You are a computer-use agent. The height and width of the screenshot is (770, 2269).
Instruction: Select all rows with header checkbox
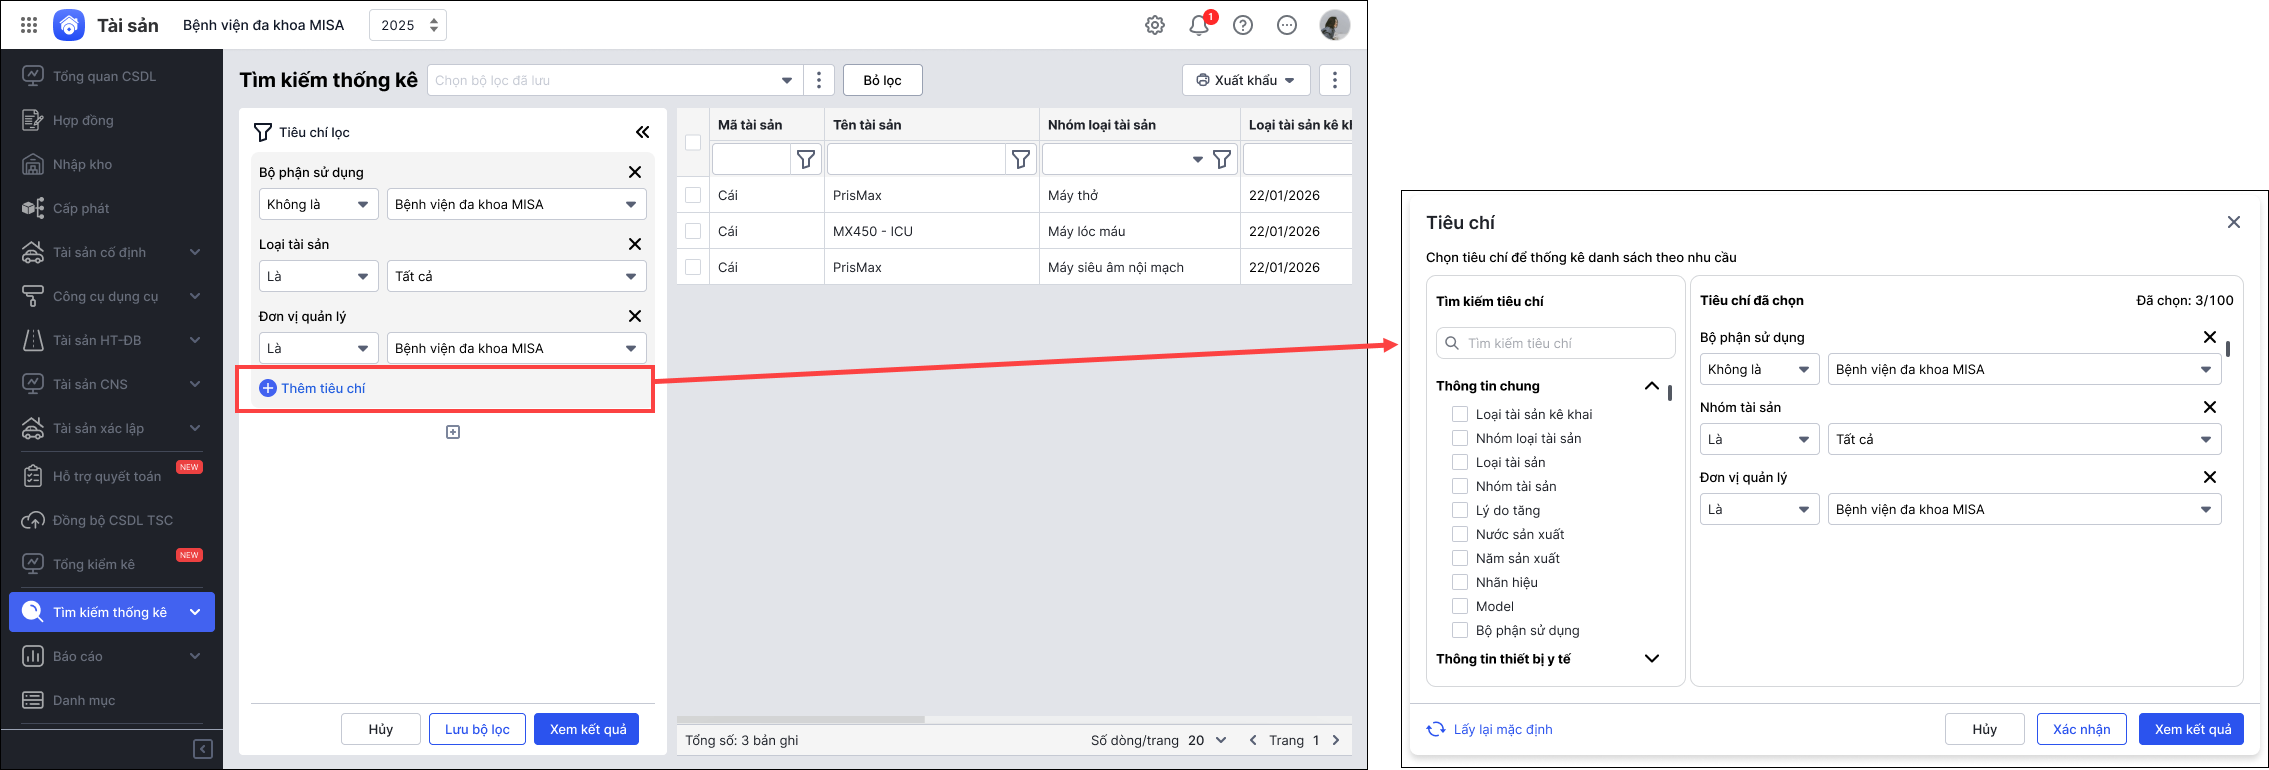point(693,142)
